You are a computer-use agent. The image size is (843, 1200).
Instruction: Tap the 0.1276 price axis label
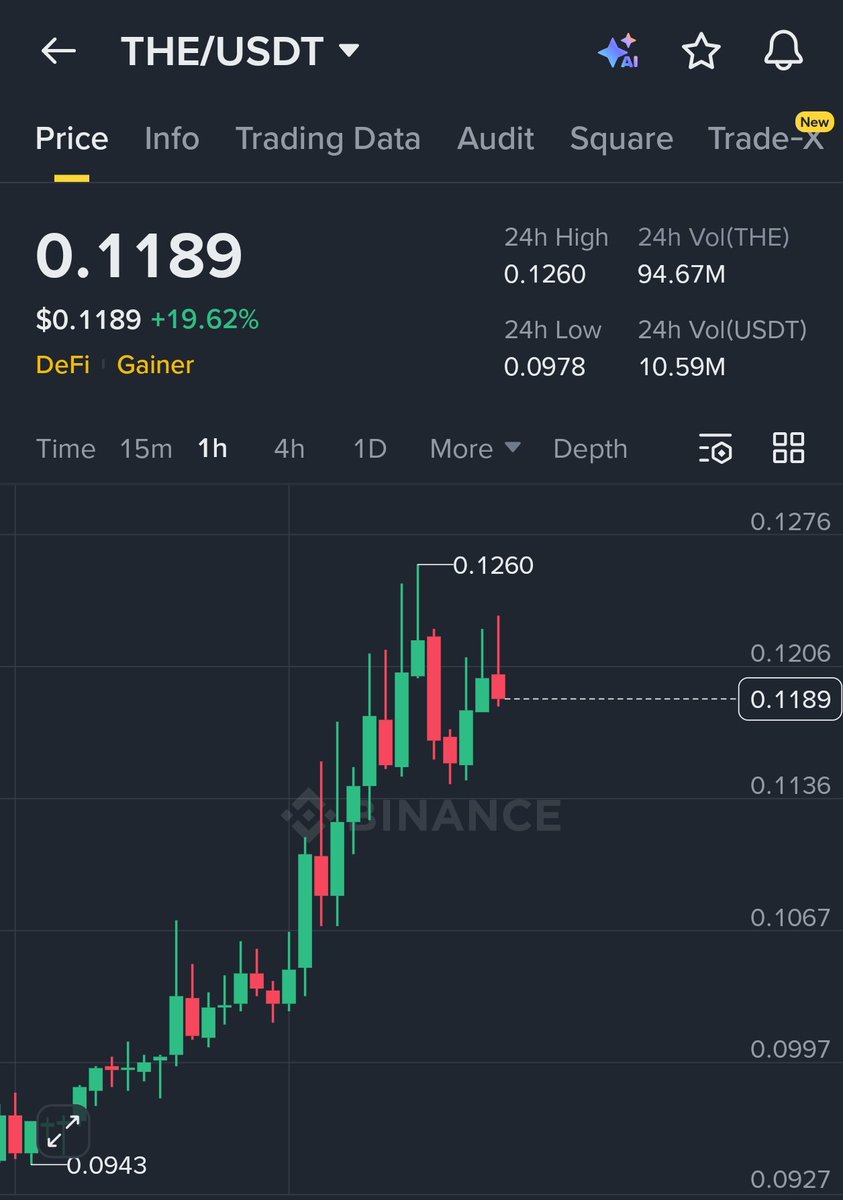pyautogui.click(x=791, y=521)
